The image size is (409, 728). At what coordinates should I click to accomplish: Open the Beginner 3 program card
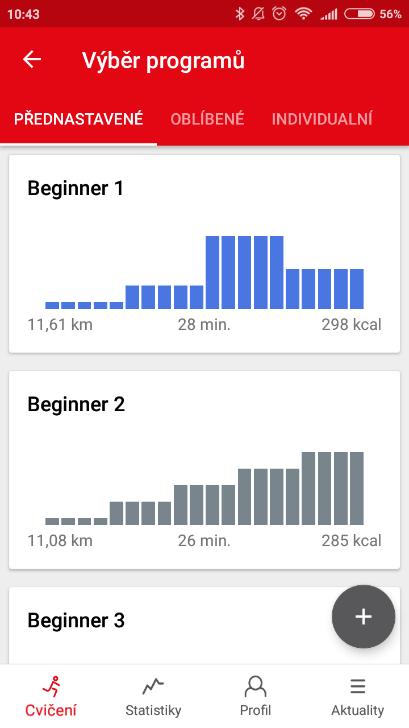click(x=204, y=625)
